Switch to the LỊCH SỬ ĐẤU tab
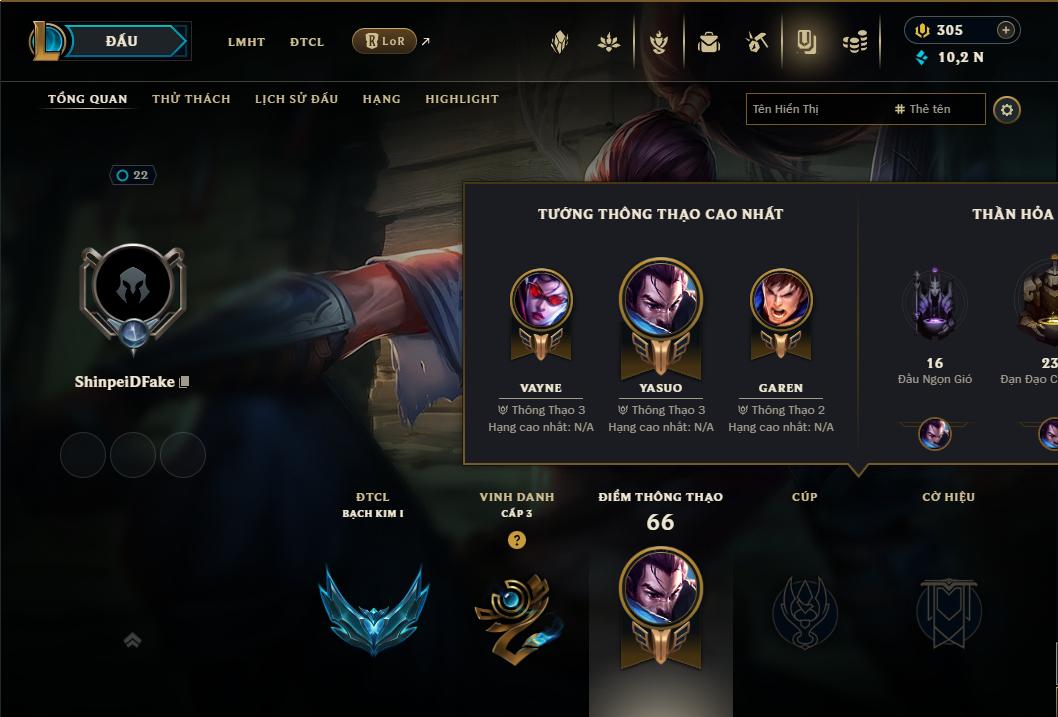The height and width of the screenshot is (717, 1058). click(296, 99)
